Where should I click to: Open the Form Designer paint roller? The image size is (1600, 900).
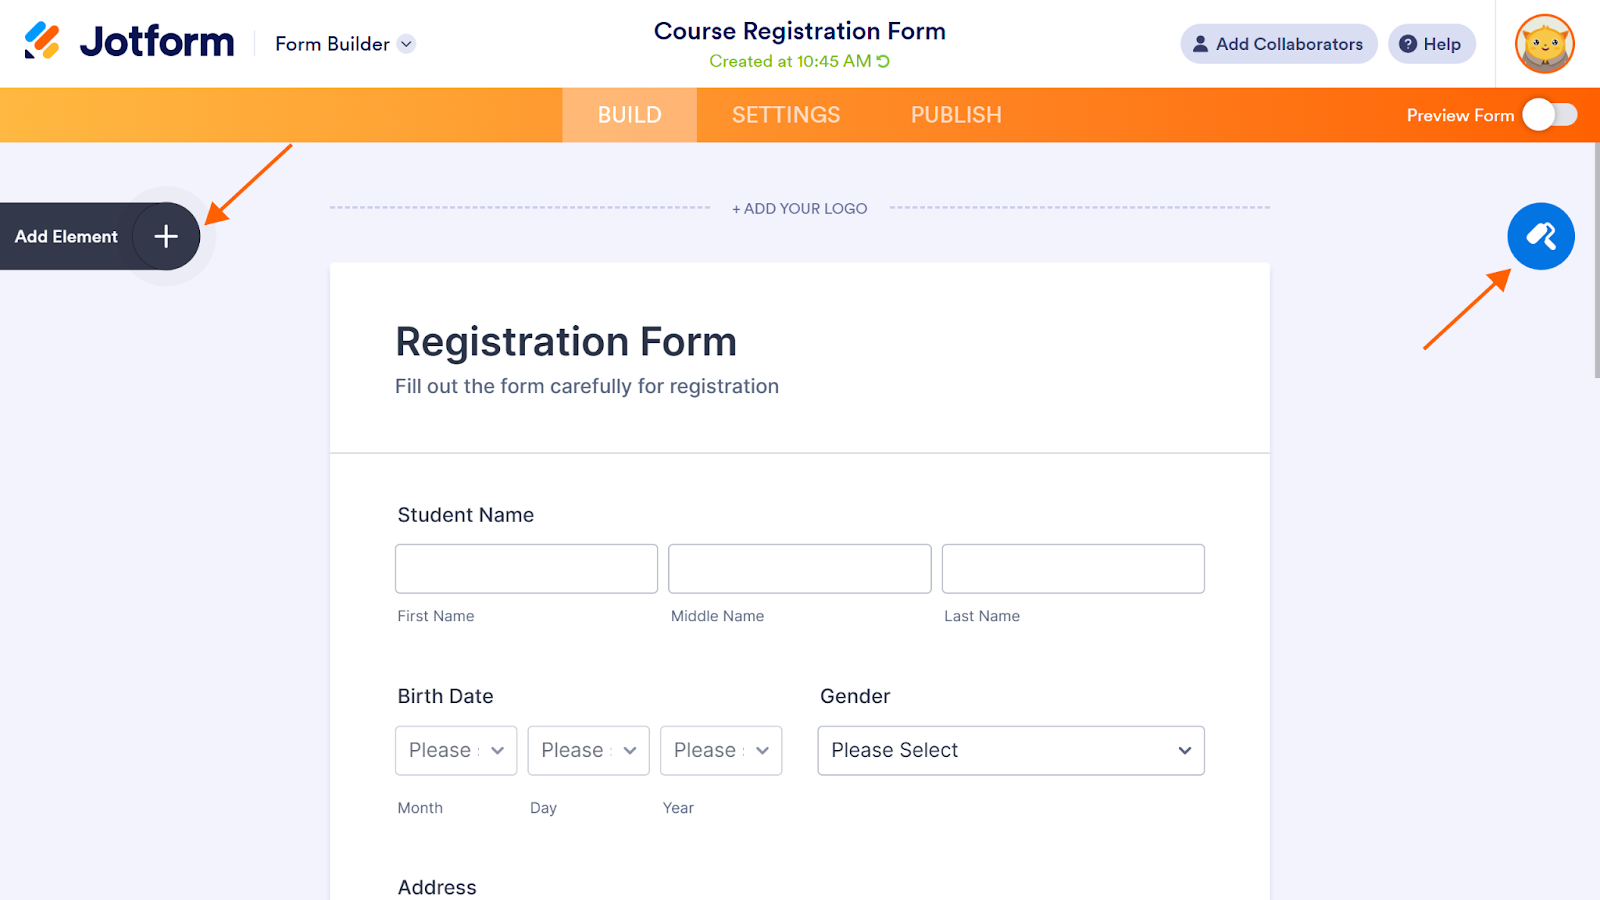(1540, 236)
